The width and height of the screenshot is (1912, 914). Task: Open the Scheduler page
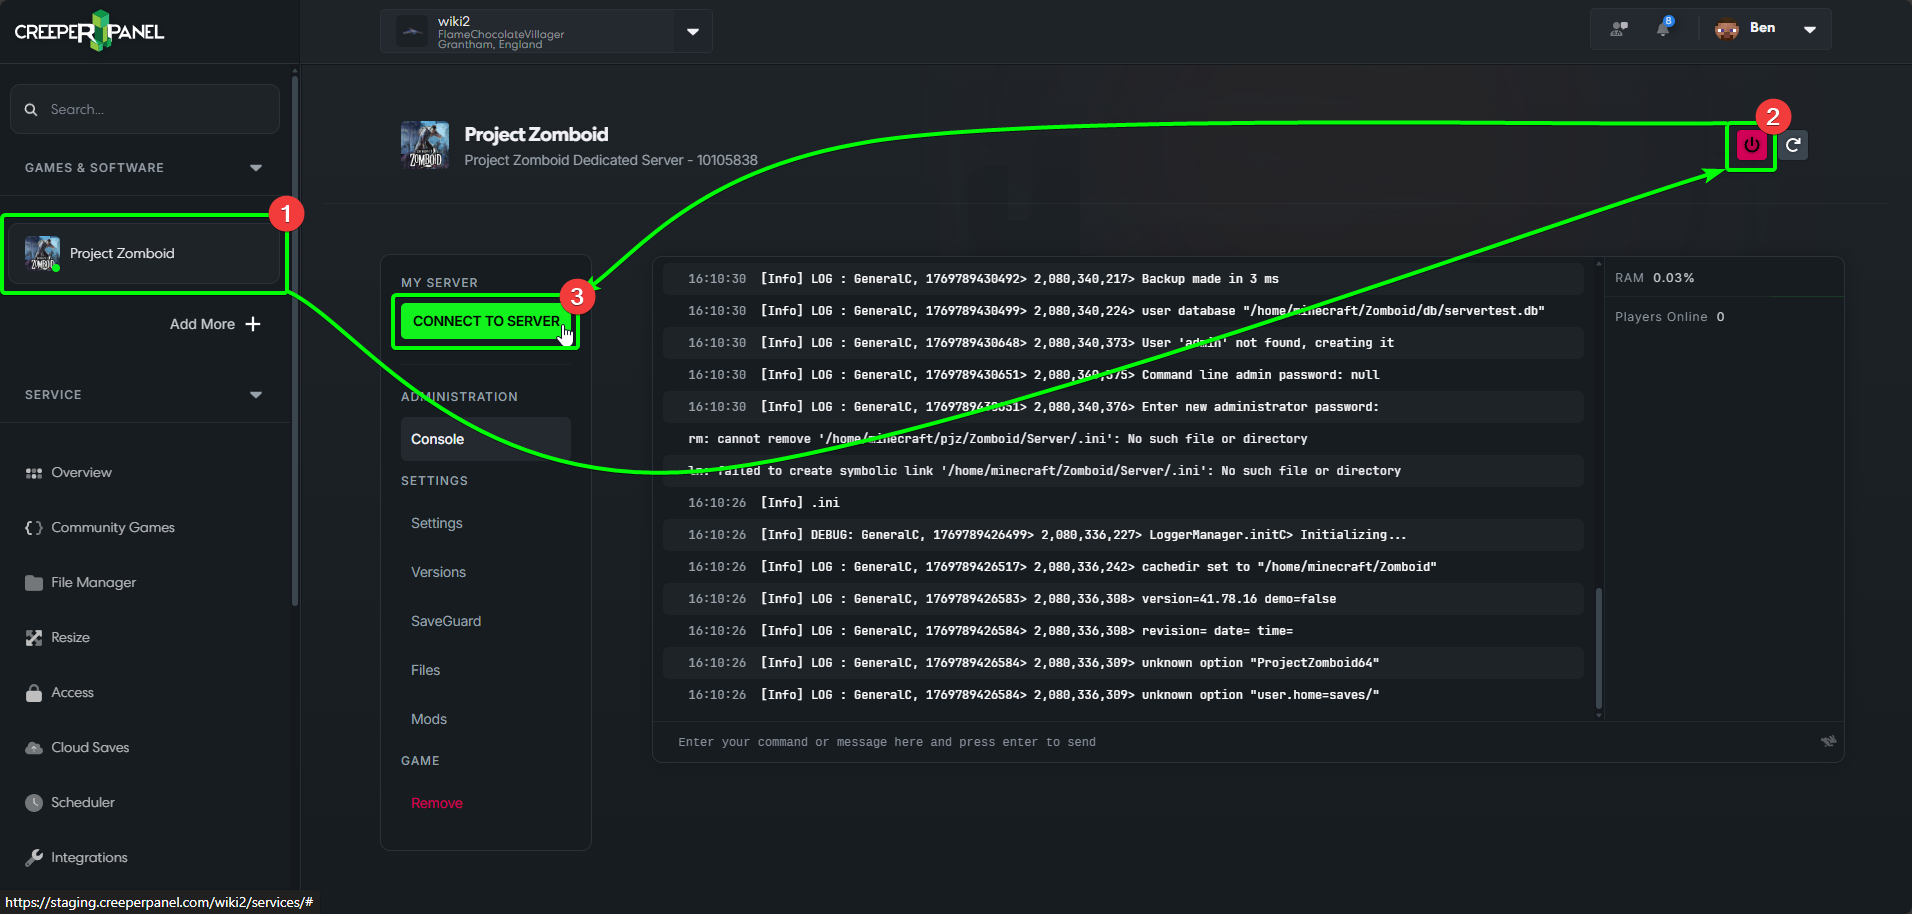pos(82,802)
